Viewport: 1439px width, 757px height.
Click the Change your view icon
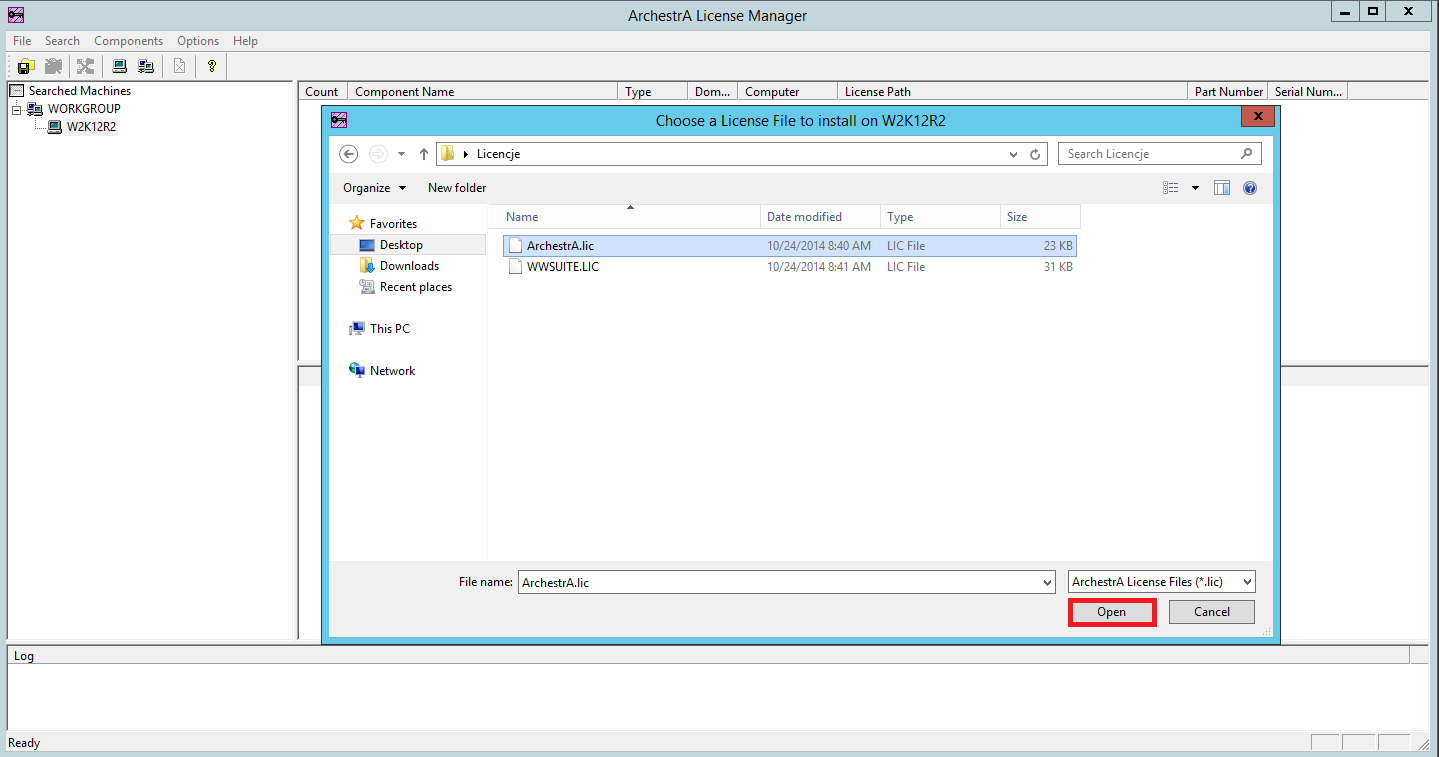[1171, 188]
